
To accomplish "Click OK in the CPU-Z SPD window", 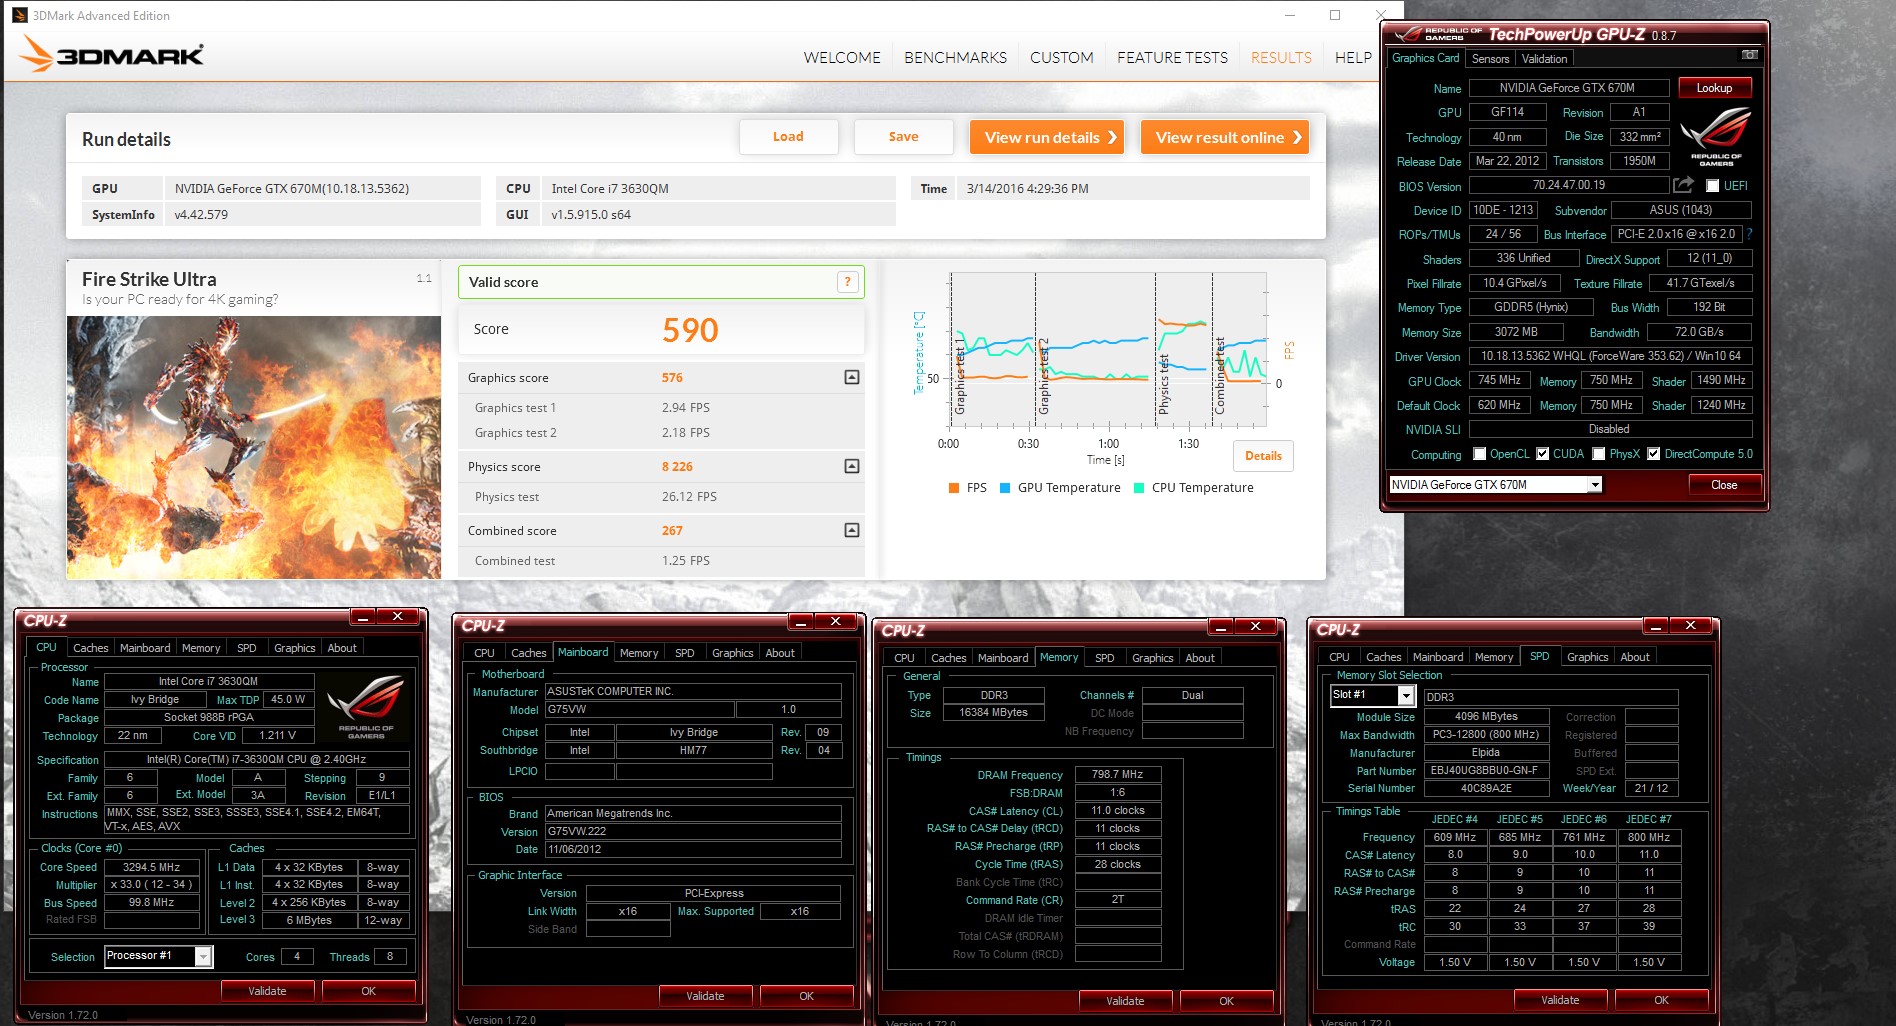I will tap(1661, 1000).
